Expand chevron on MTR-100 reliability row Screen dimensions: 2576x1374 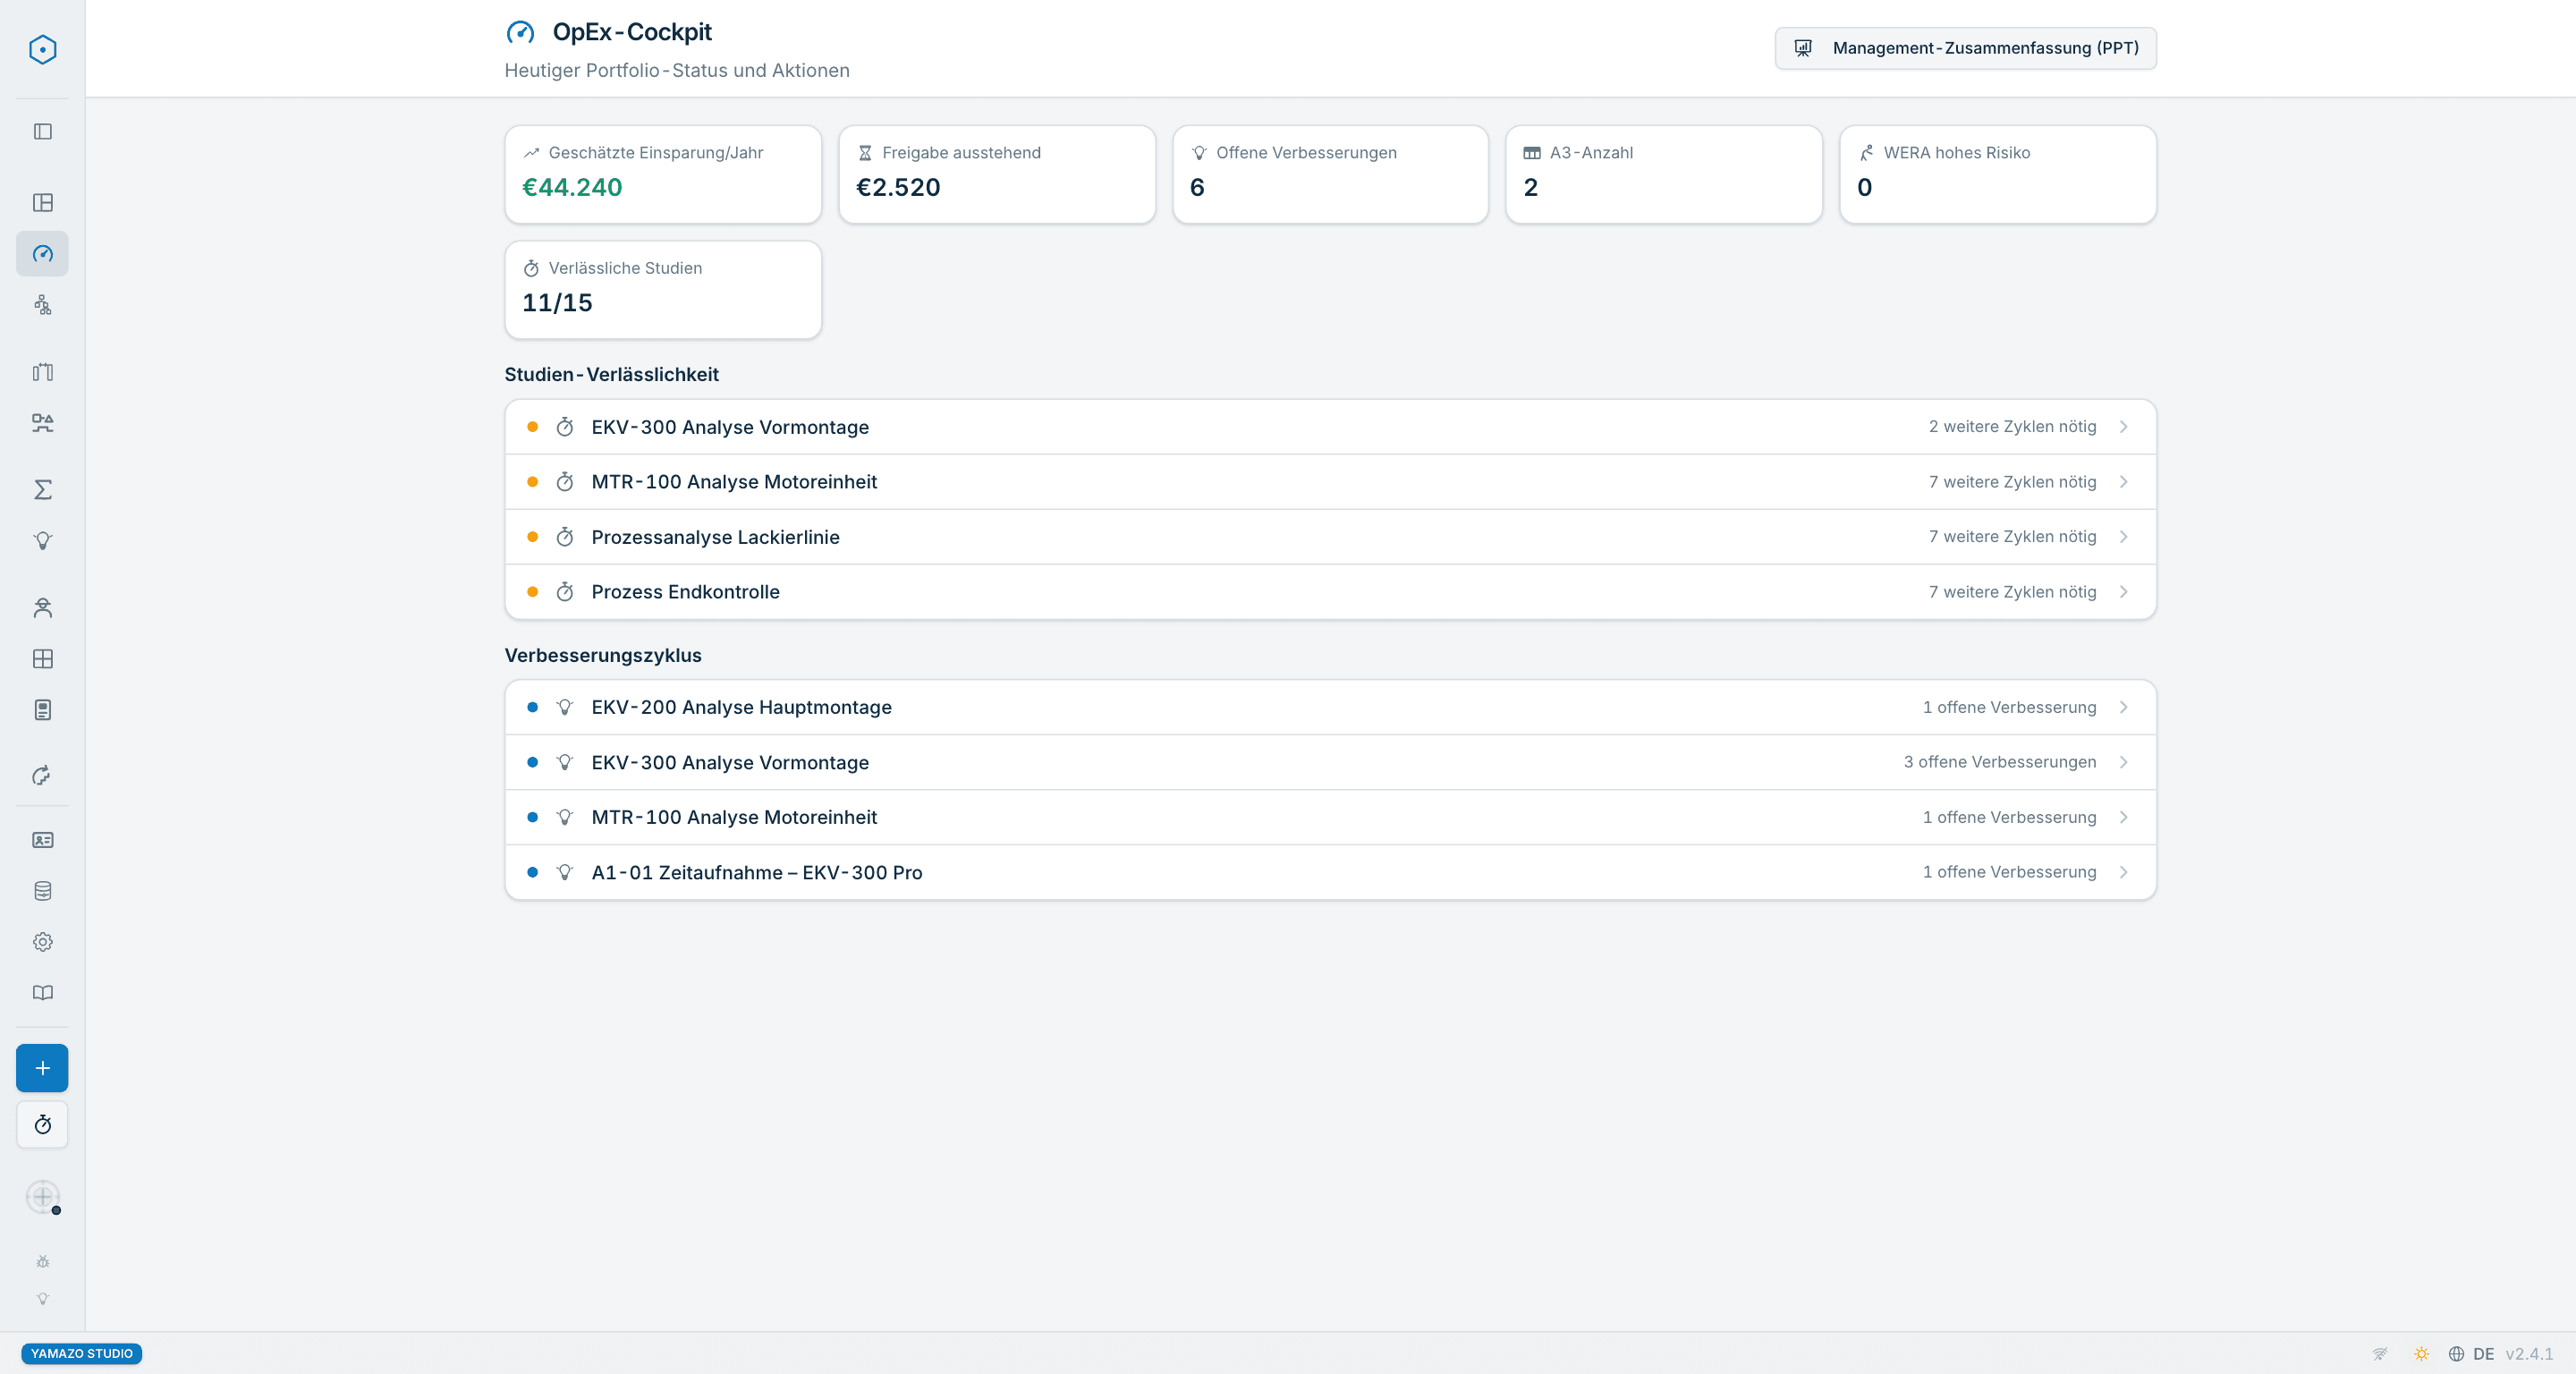tap(2124, 482)
